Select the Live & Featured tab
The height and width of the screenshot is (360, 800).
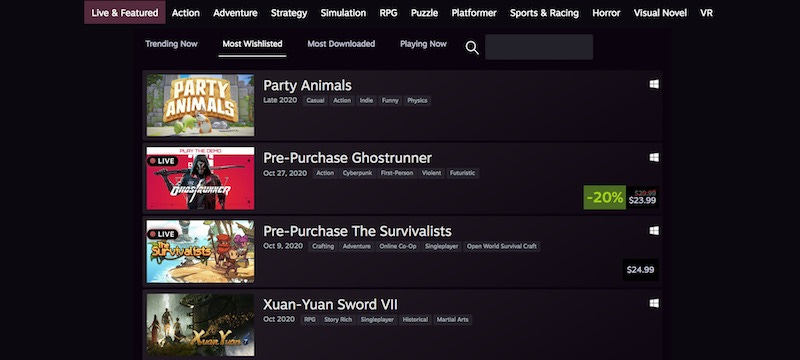point(124,13)
